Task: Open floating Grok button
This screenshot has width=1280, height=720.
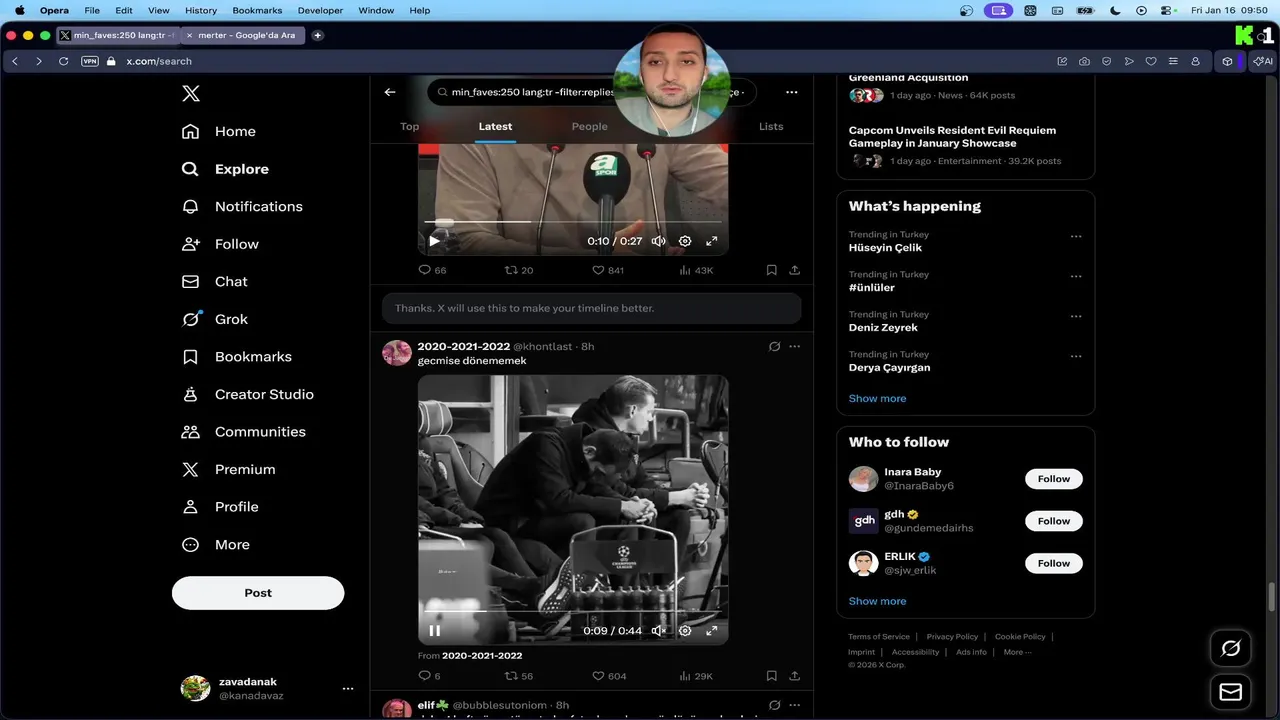Action: click(x=1231, y=648)
